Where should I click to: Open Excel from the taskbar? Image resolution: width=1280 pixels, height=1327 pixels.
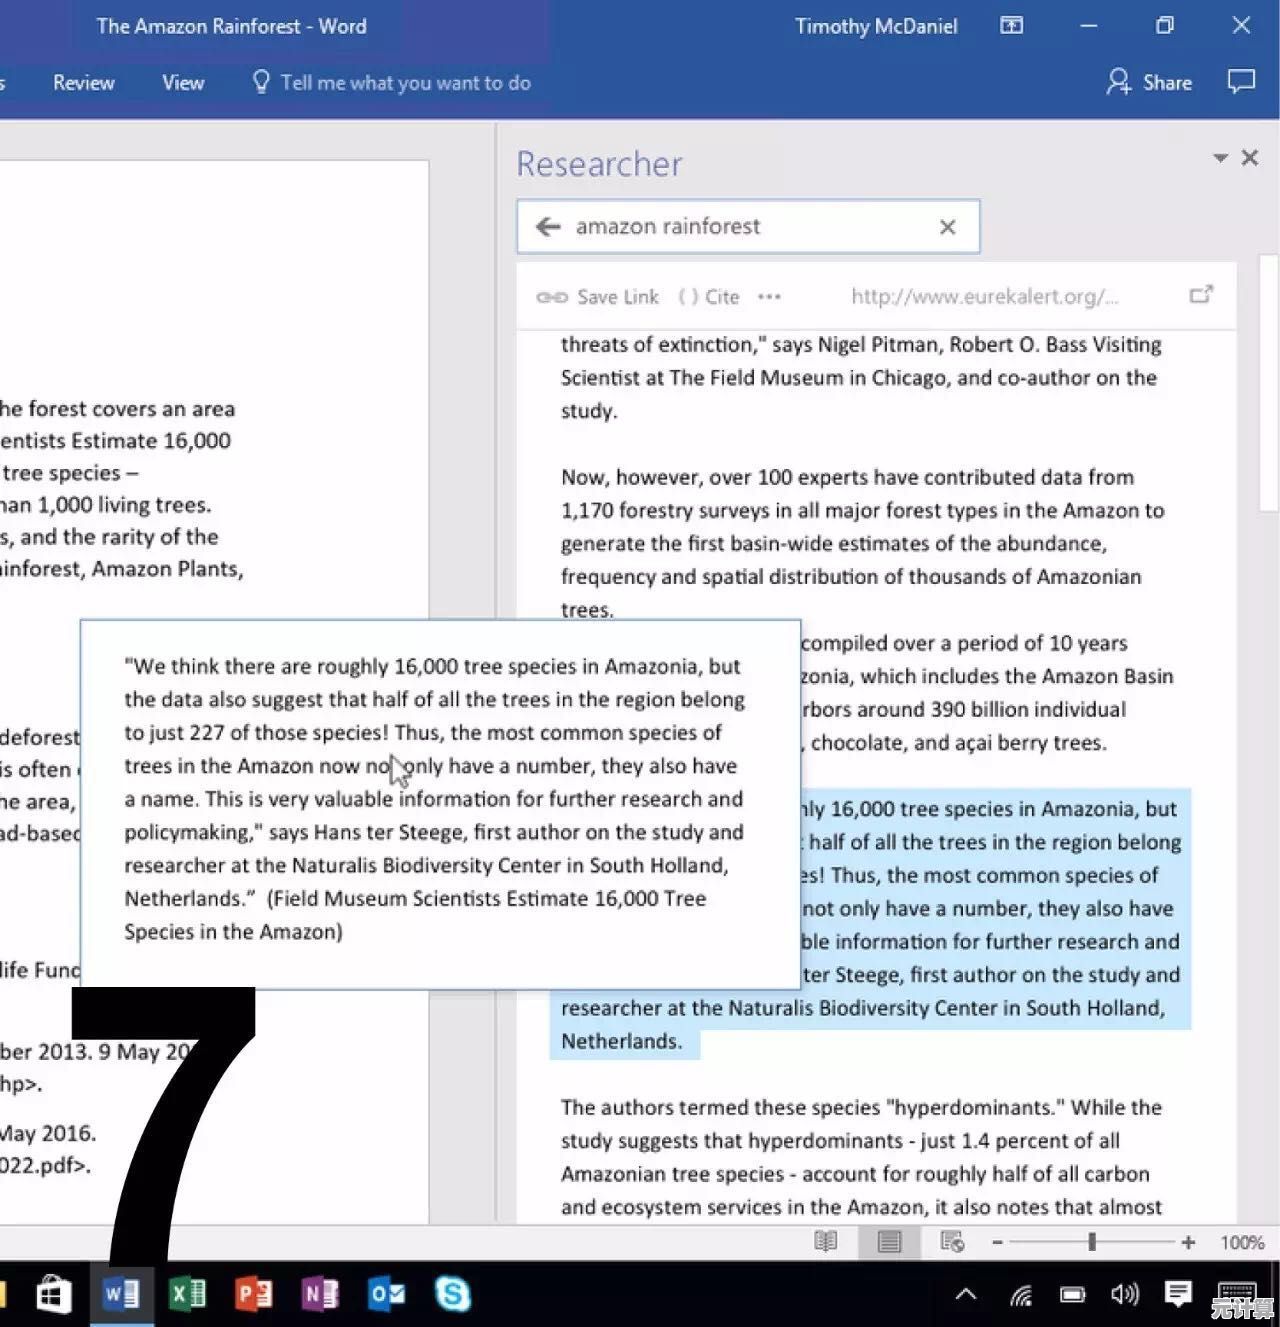187,1294
